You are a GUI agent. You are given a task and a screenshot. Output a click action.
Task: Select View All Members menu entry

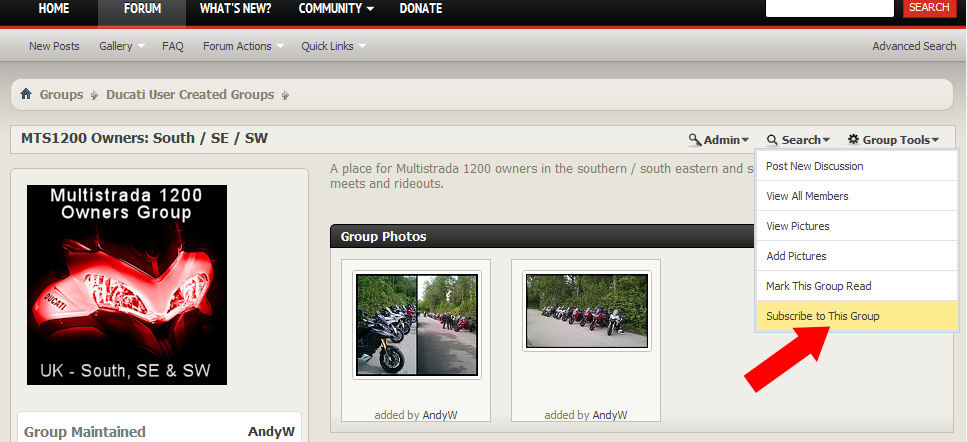807,196
